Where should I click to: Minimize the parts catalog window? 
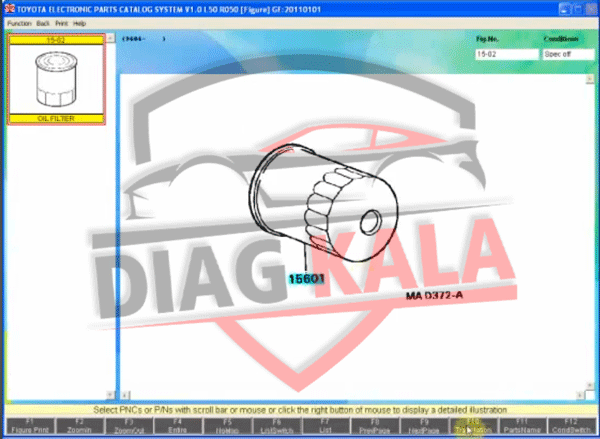coord(565,9)
